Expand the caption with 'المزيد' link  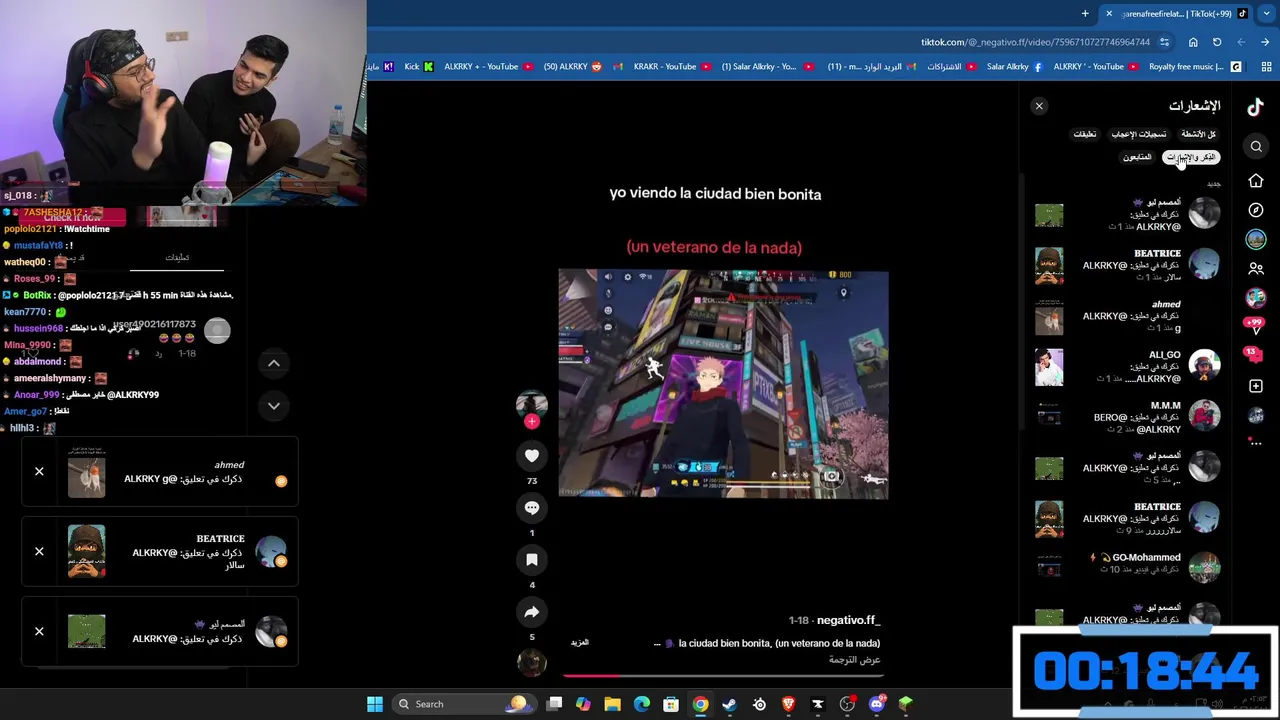(579, 642)
